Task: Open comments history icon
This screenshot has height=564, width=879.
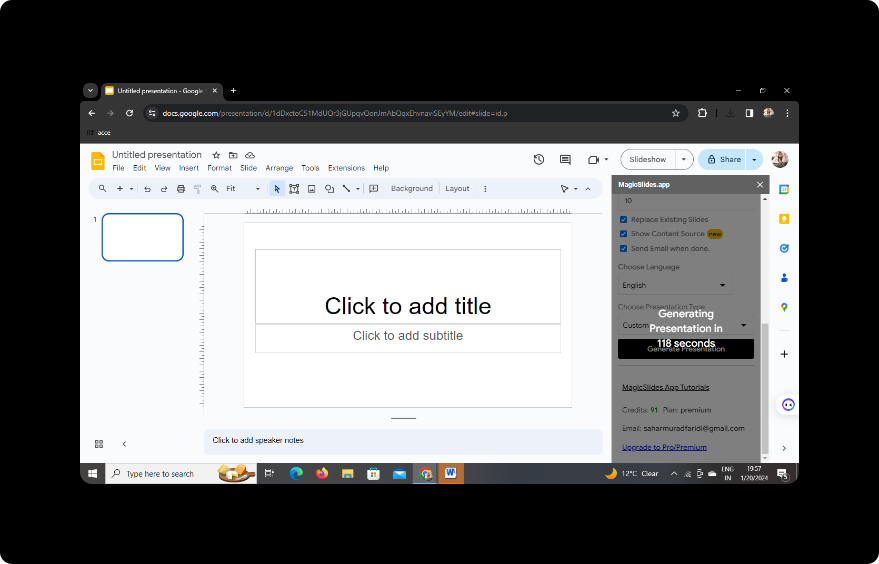Action: [565, 160]
